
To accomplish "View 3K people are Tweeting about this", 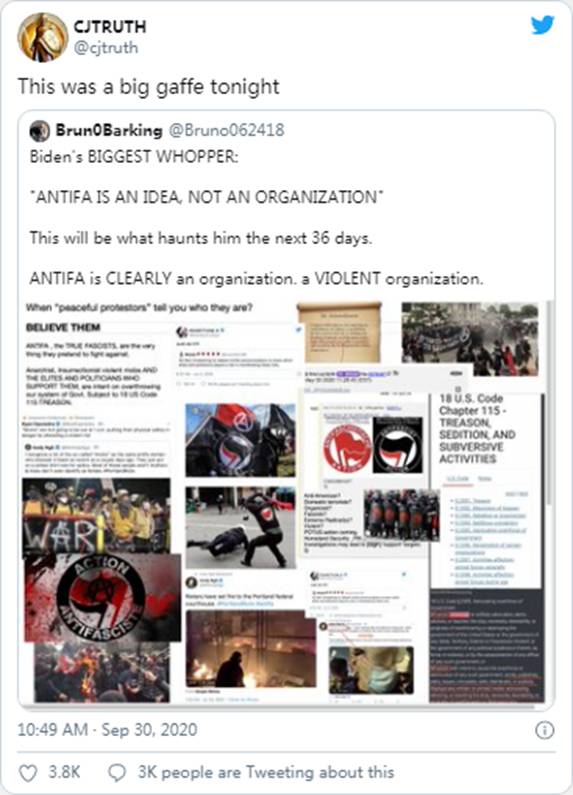I will pos(266,772).
